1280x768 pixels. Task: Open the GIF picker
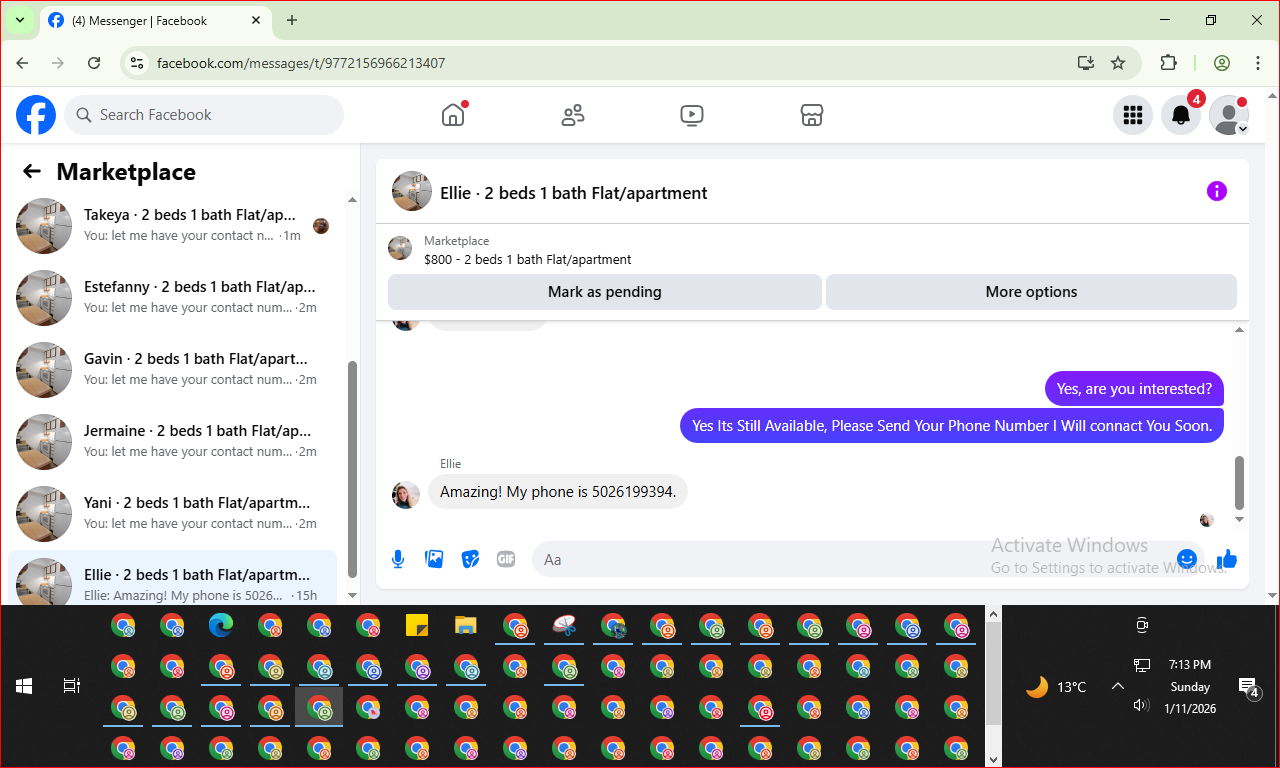coord(506,559)
